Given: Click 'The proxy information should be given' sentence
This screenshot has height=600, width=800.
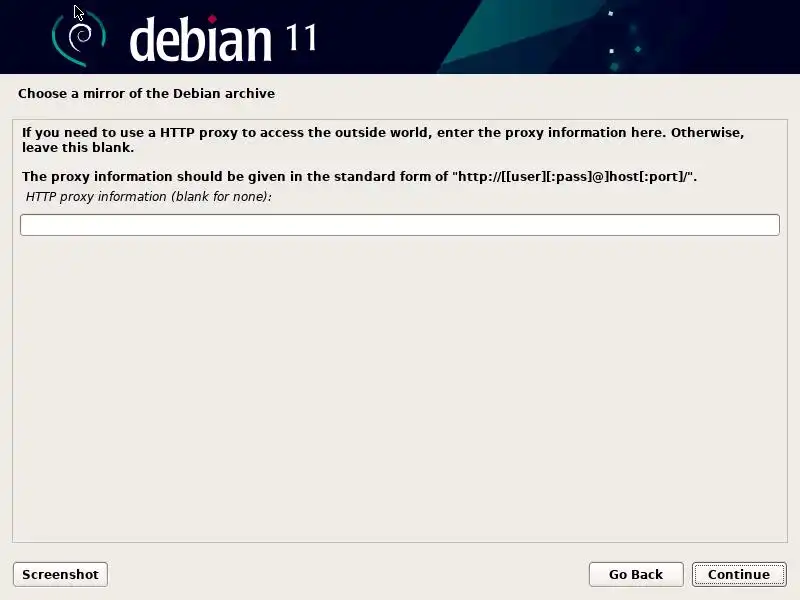Looking at the screenshot, I should [x=359, y=177].
